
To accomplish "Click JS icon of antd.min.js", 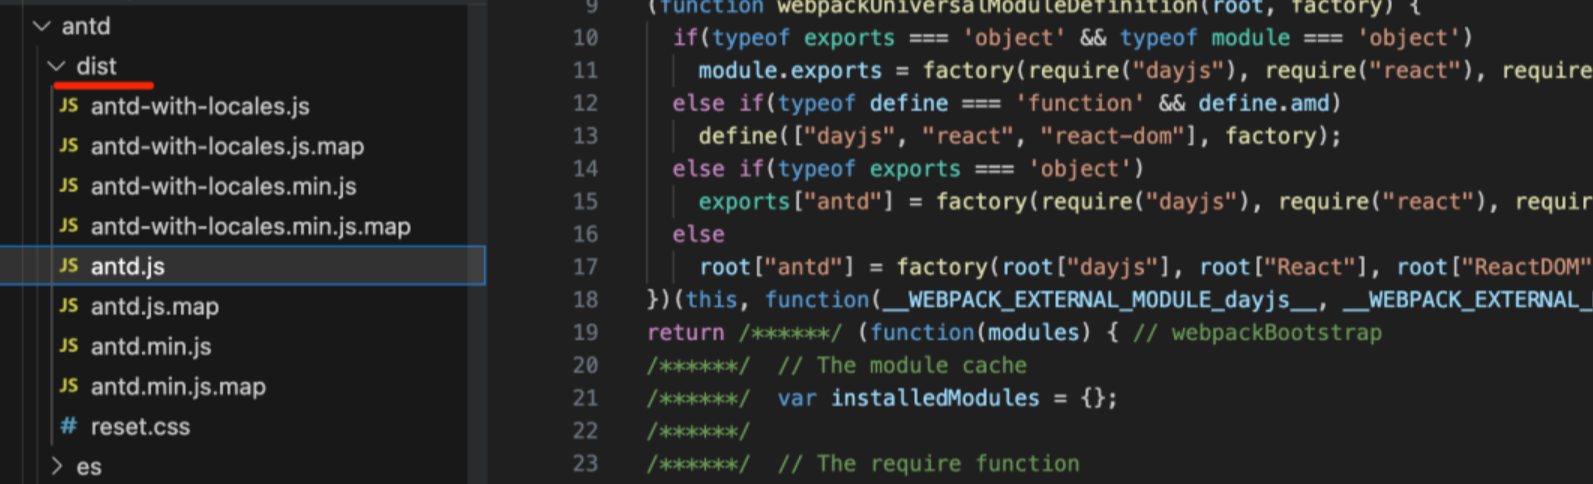I will (68, 345).
